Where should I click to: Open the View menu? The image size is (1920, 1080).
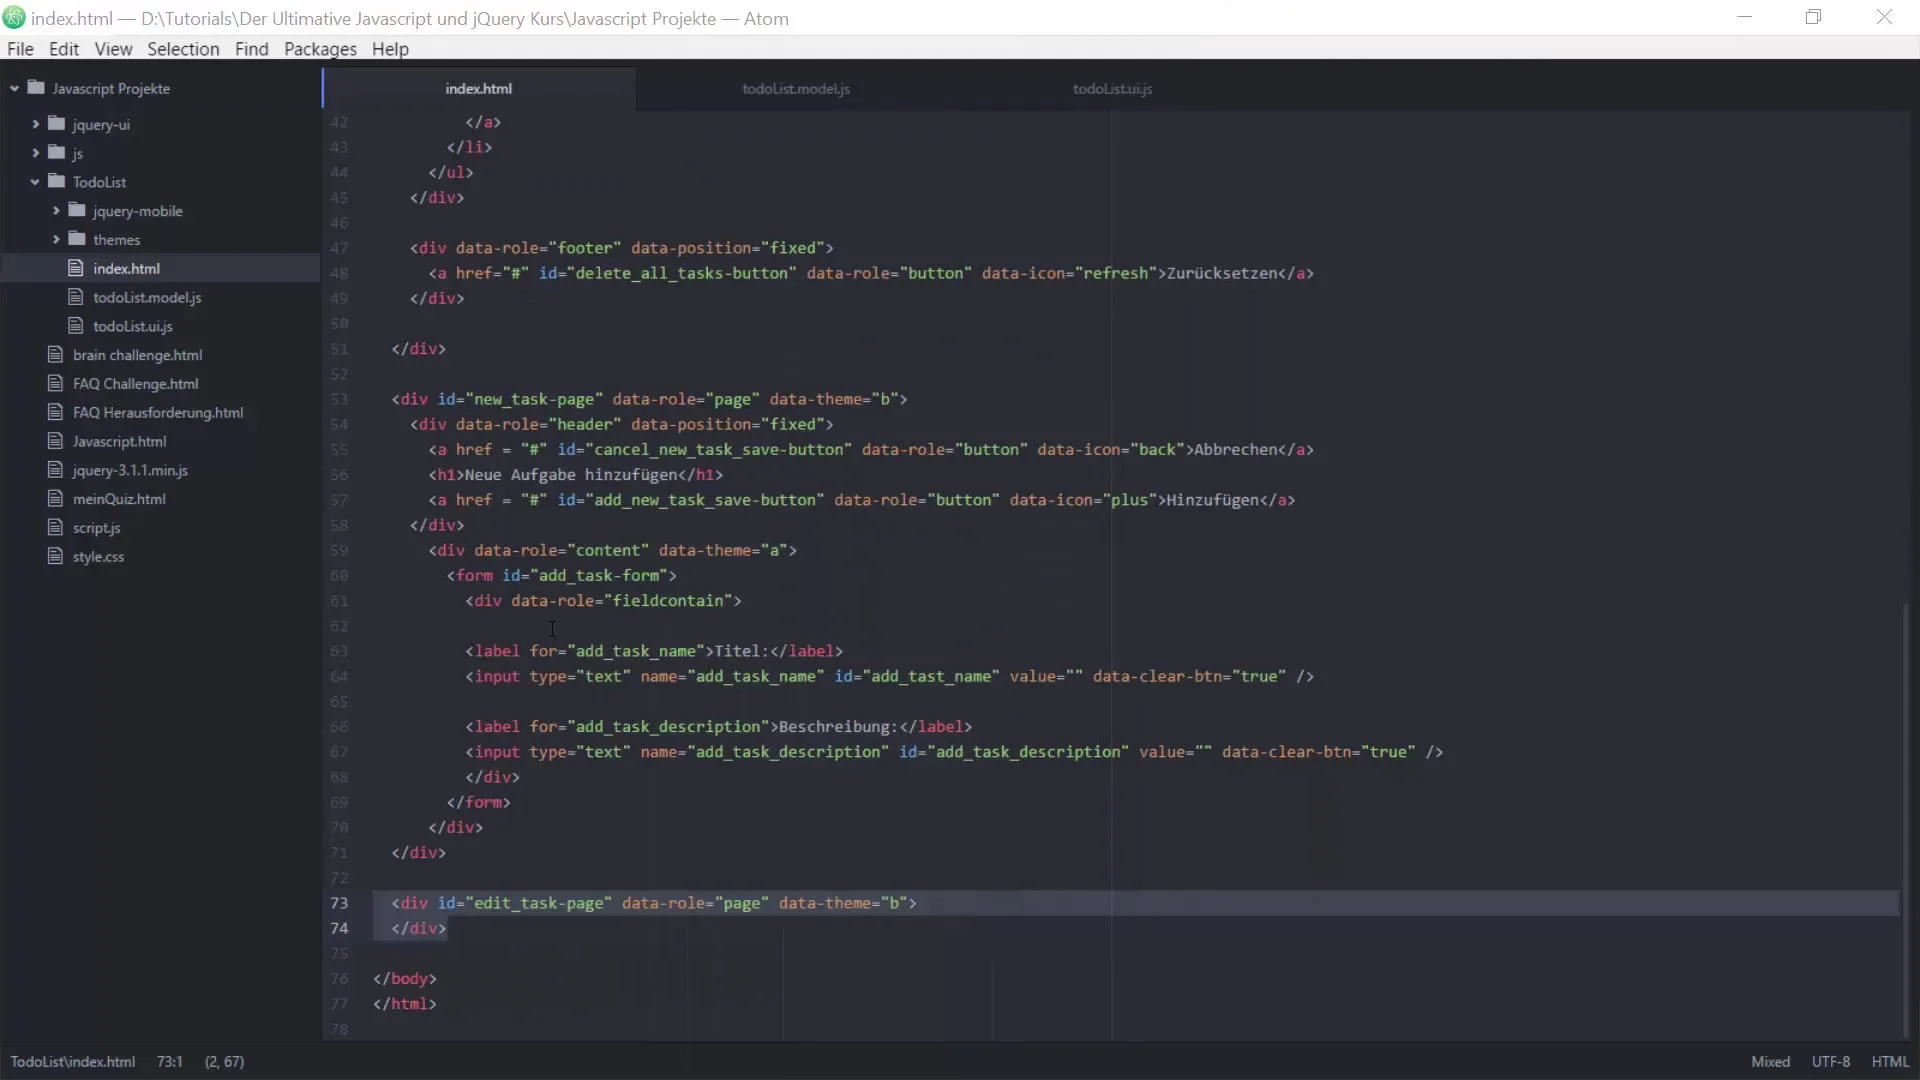tap(113, 49)
